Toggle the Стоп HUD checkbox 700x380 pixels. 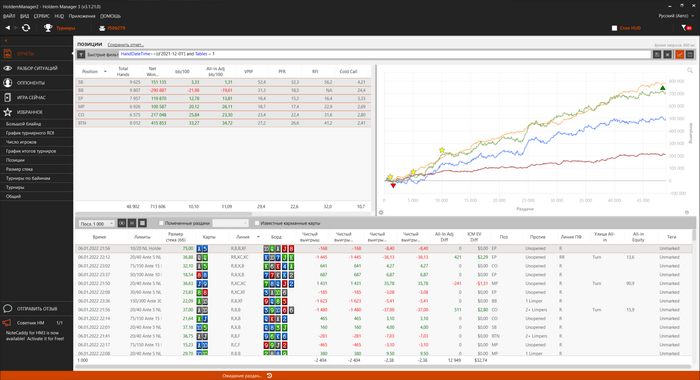(x=614, y=28)
